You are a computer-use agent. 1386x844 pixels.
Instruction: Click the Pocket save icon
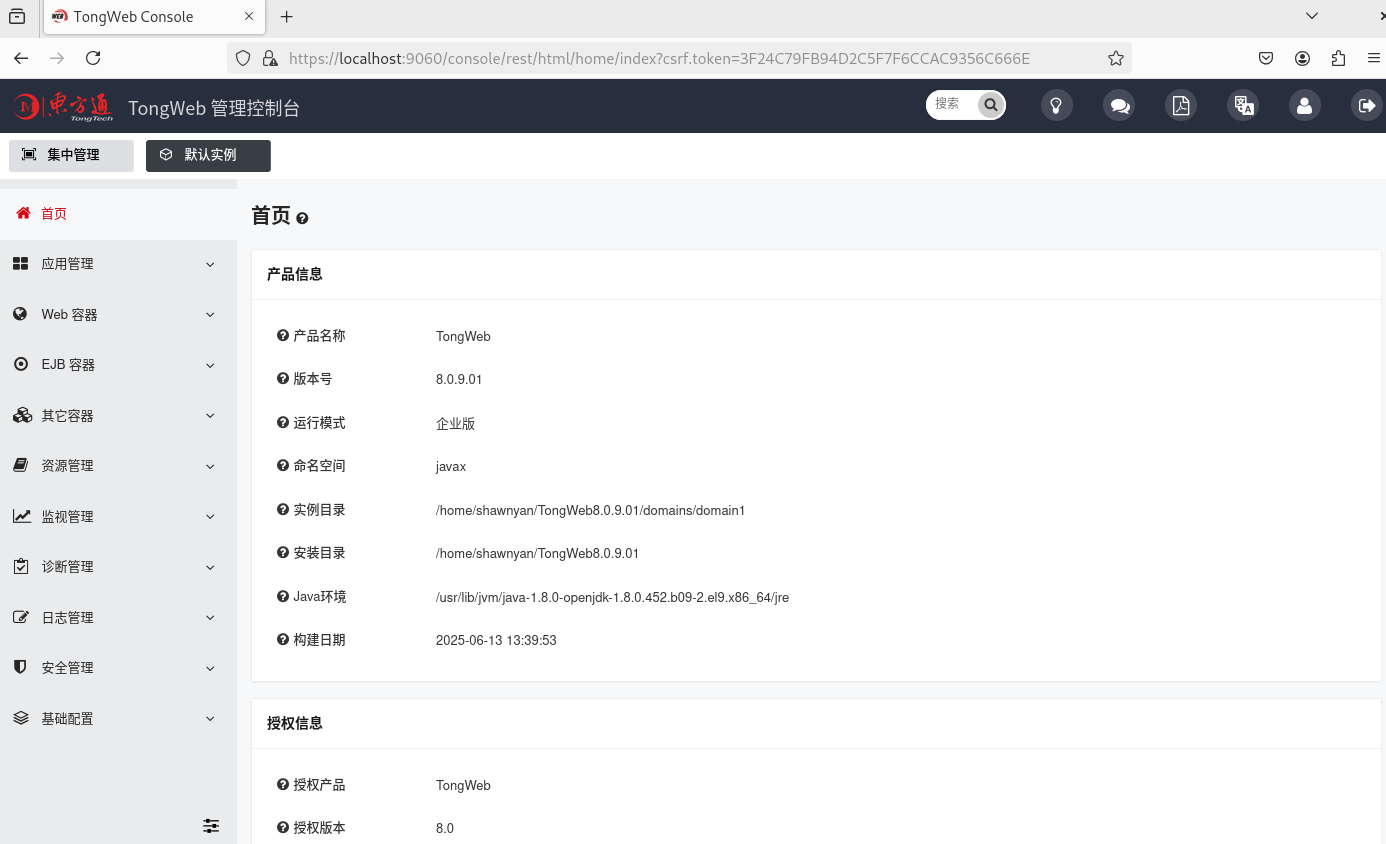click(x=1266, y=58)
